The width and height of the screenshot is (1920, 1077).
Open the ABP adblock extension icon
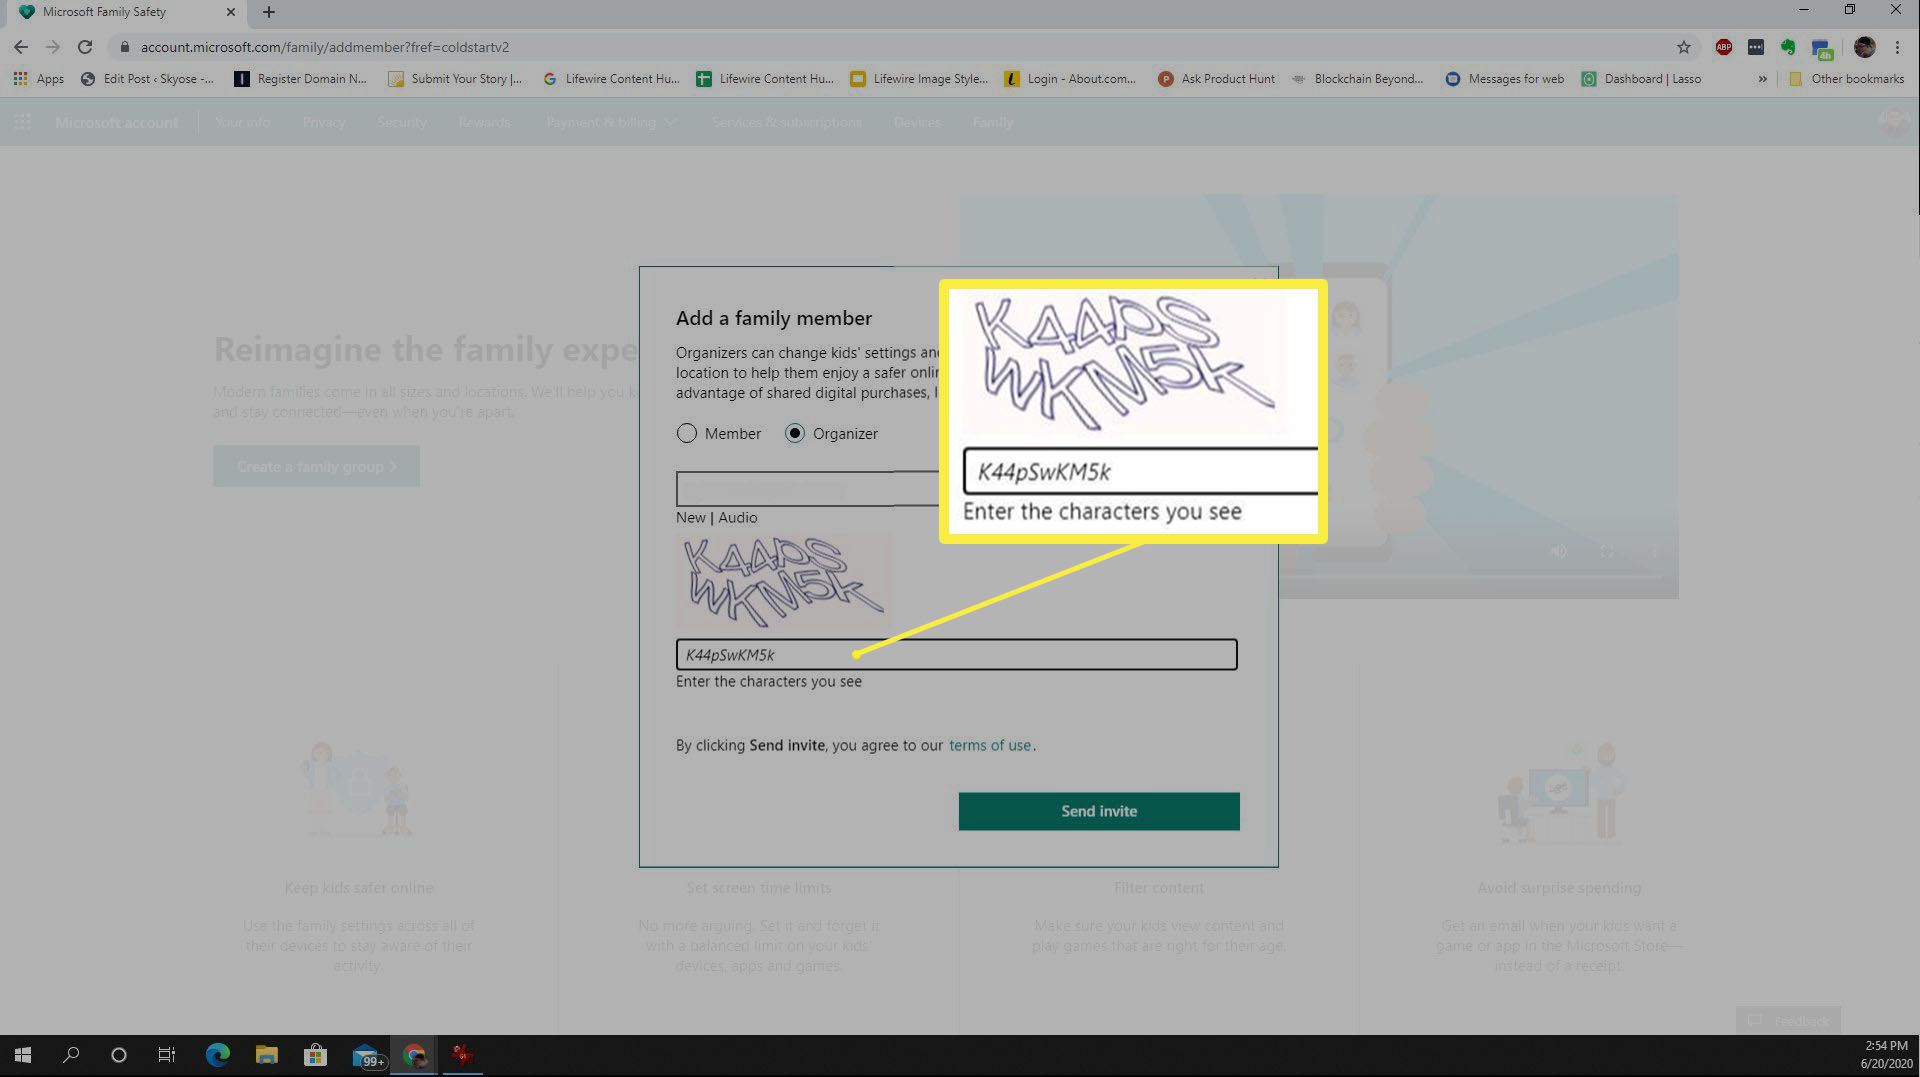click(x=1724, y=47)
